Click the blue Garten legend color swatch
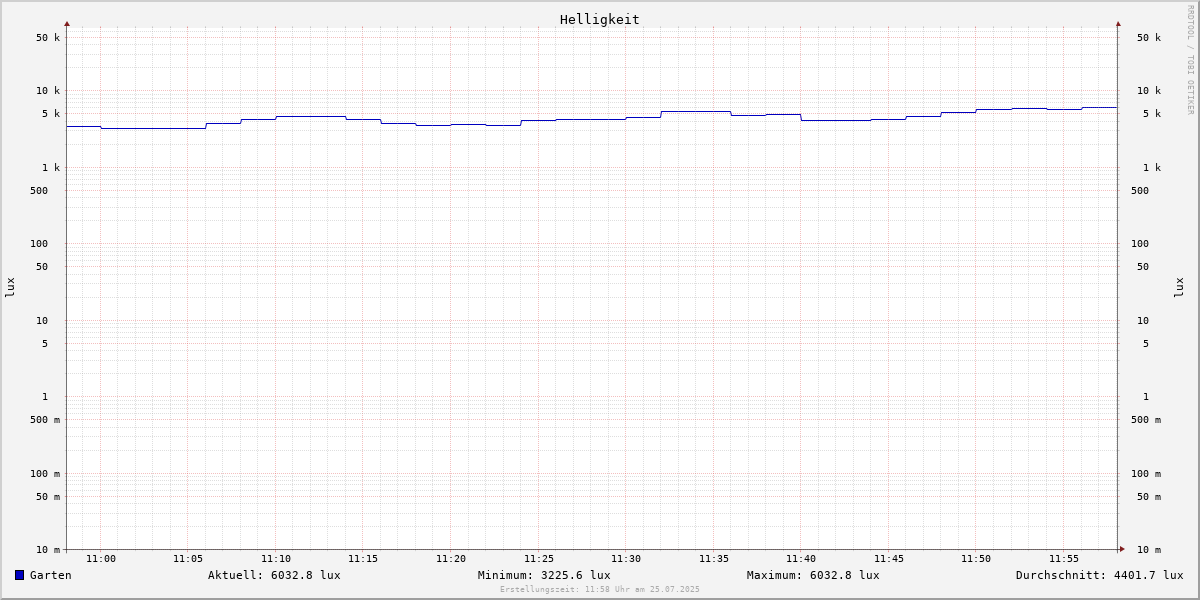The height and width of the screenshot is (600, 1200). pos(19,575)
